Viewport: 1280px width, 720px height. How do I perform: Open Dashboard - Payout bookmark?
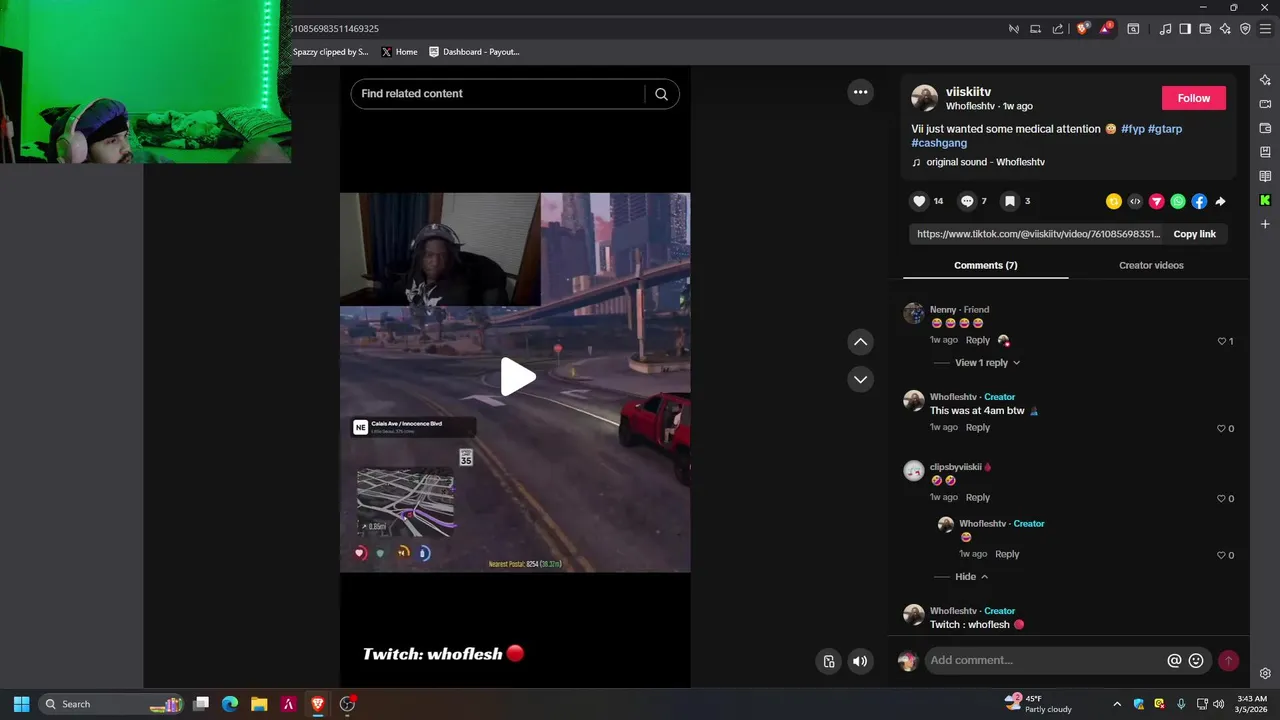[x=474, y=52]
